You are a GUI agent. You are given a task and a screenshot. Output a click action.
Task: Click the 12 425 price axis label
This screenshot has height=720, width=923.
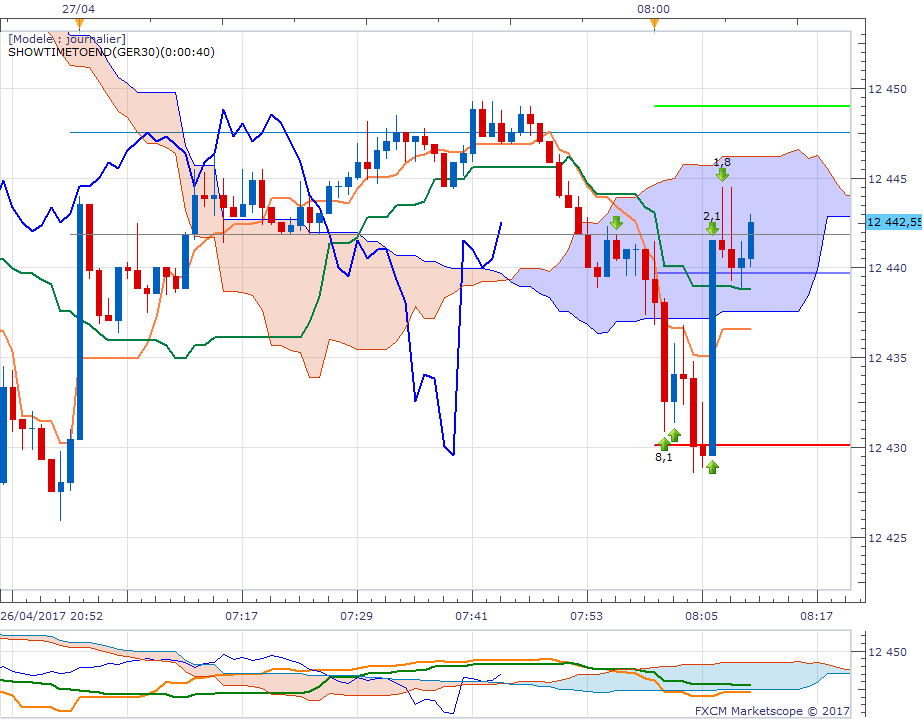coord(887,537)
